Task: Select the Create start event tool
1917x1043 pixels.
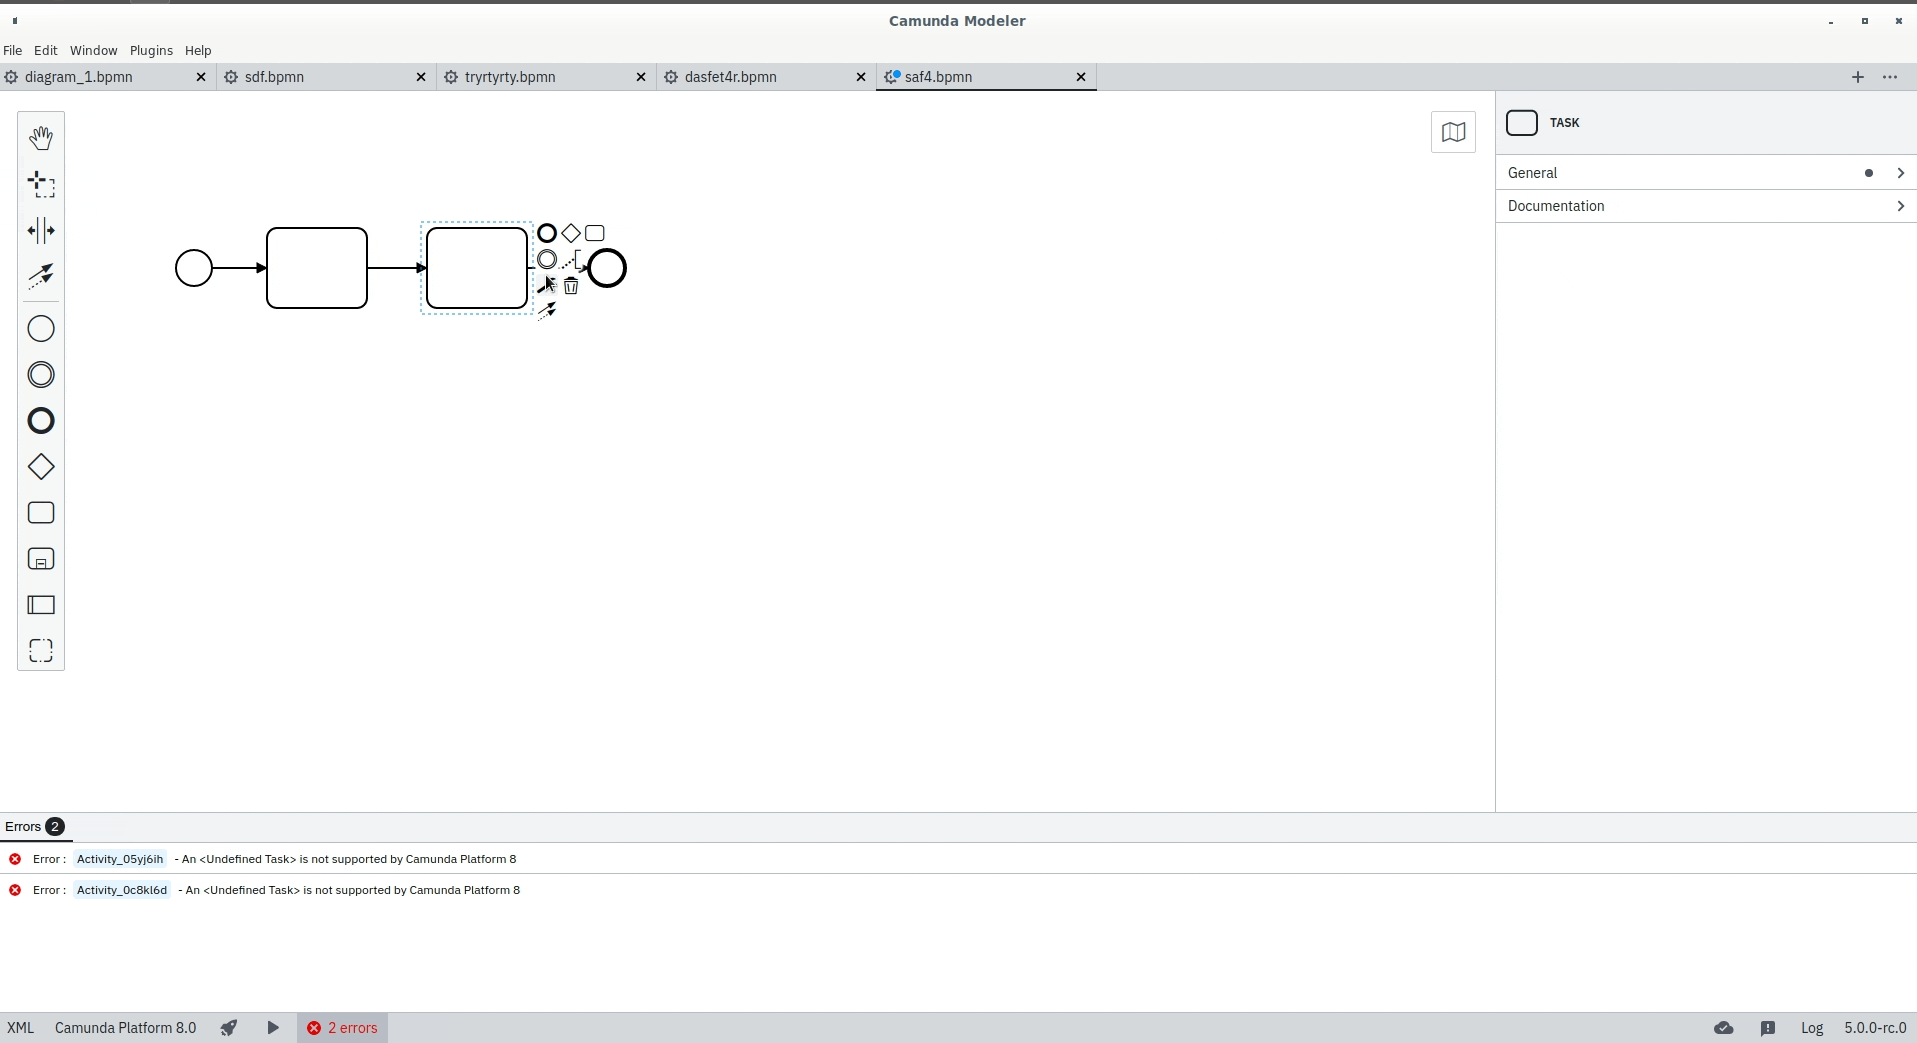Action: (x=41, y=328)
